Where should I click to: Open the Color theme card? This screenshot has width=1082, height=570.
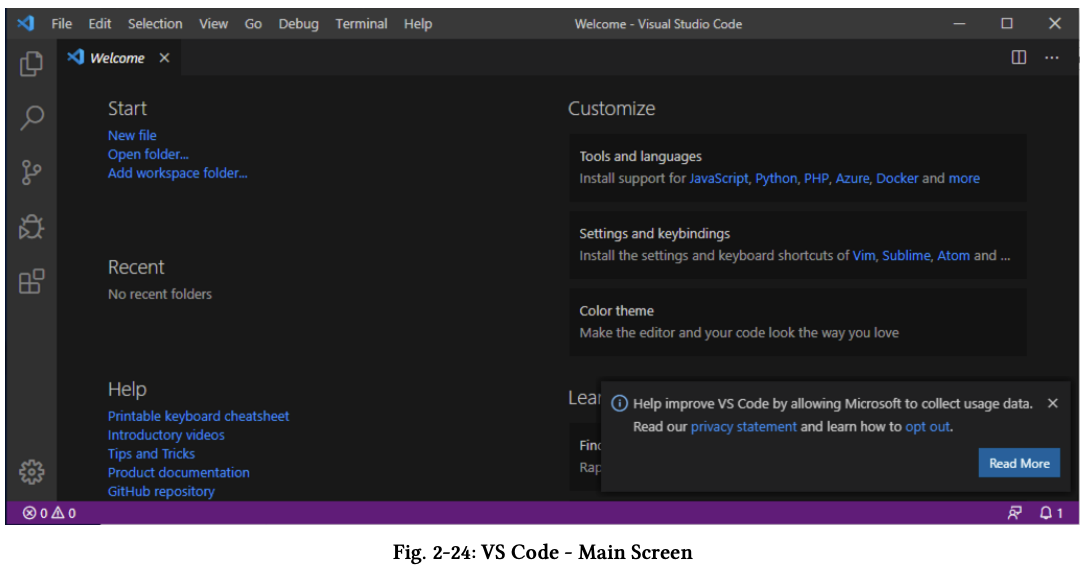[x=797, y=322]
